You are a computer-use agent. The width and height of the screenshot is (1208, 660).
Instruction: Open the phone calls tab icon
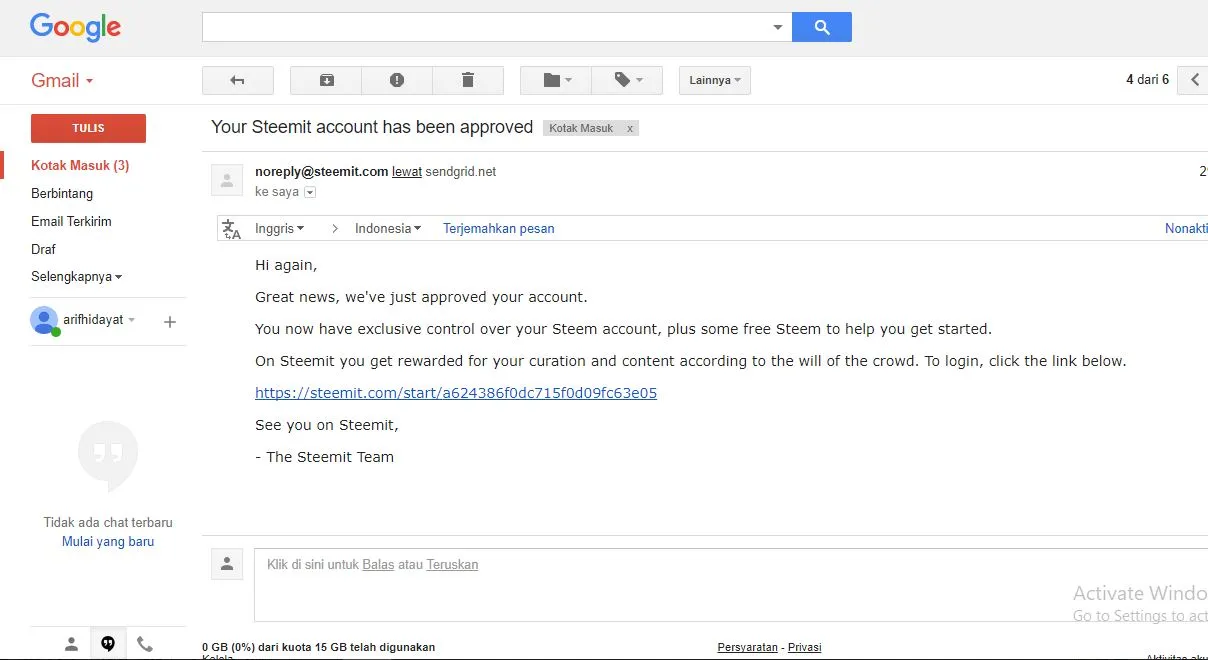point(145,644)
